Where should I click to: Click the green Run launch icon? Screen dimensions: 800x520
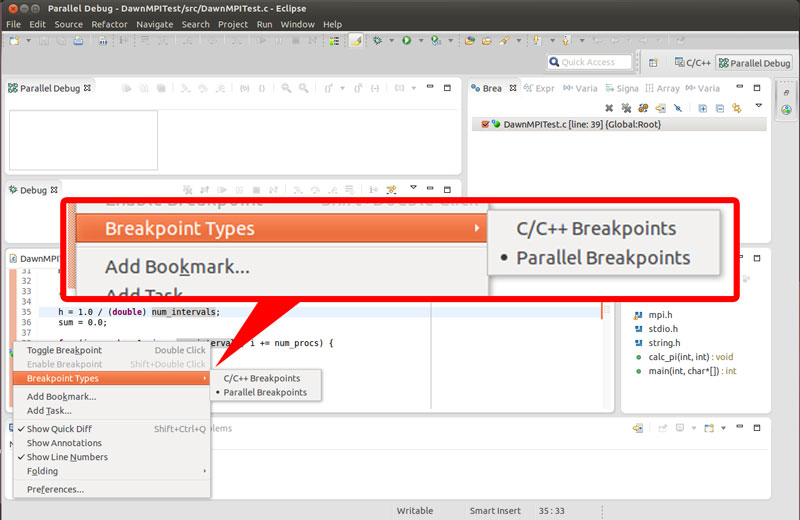[x=407, y=40]
